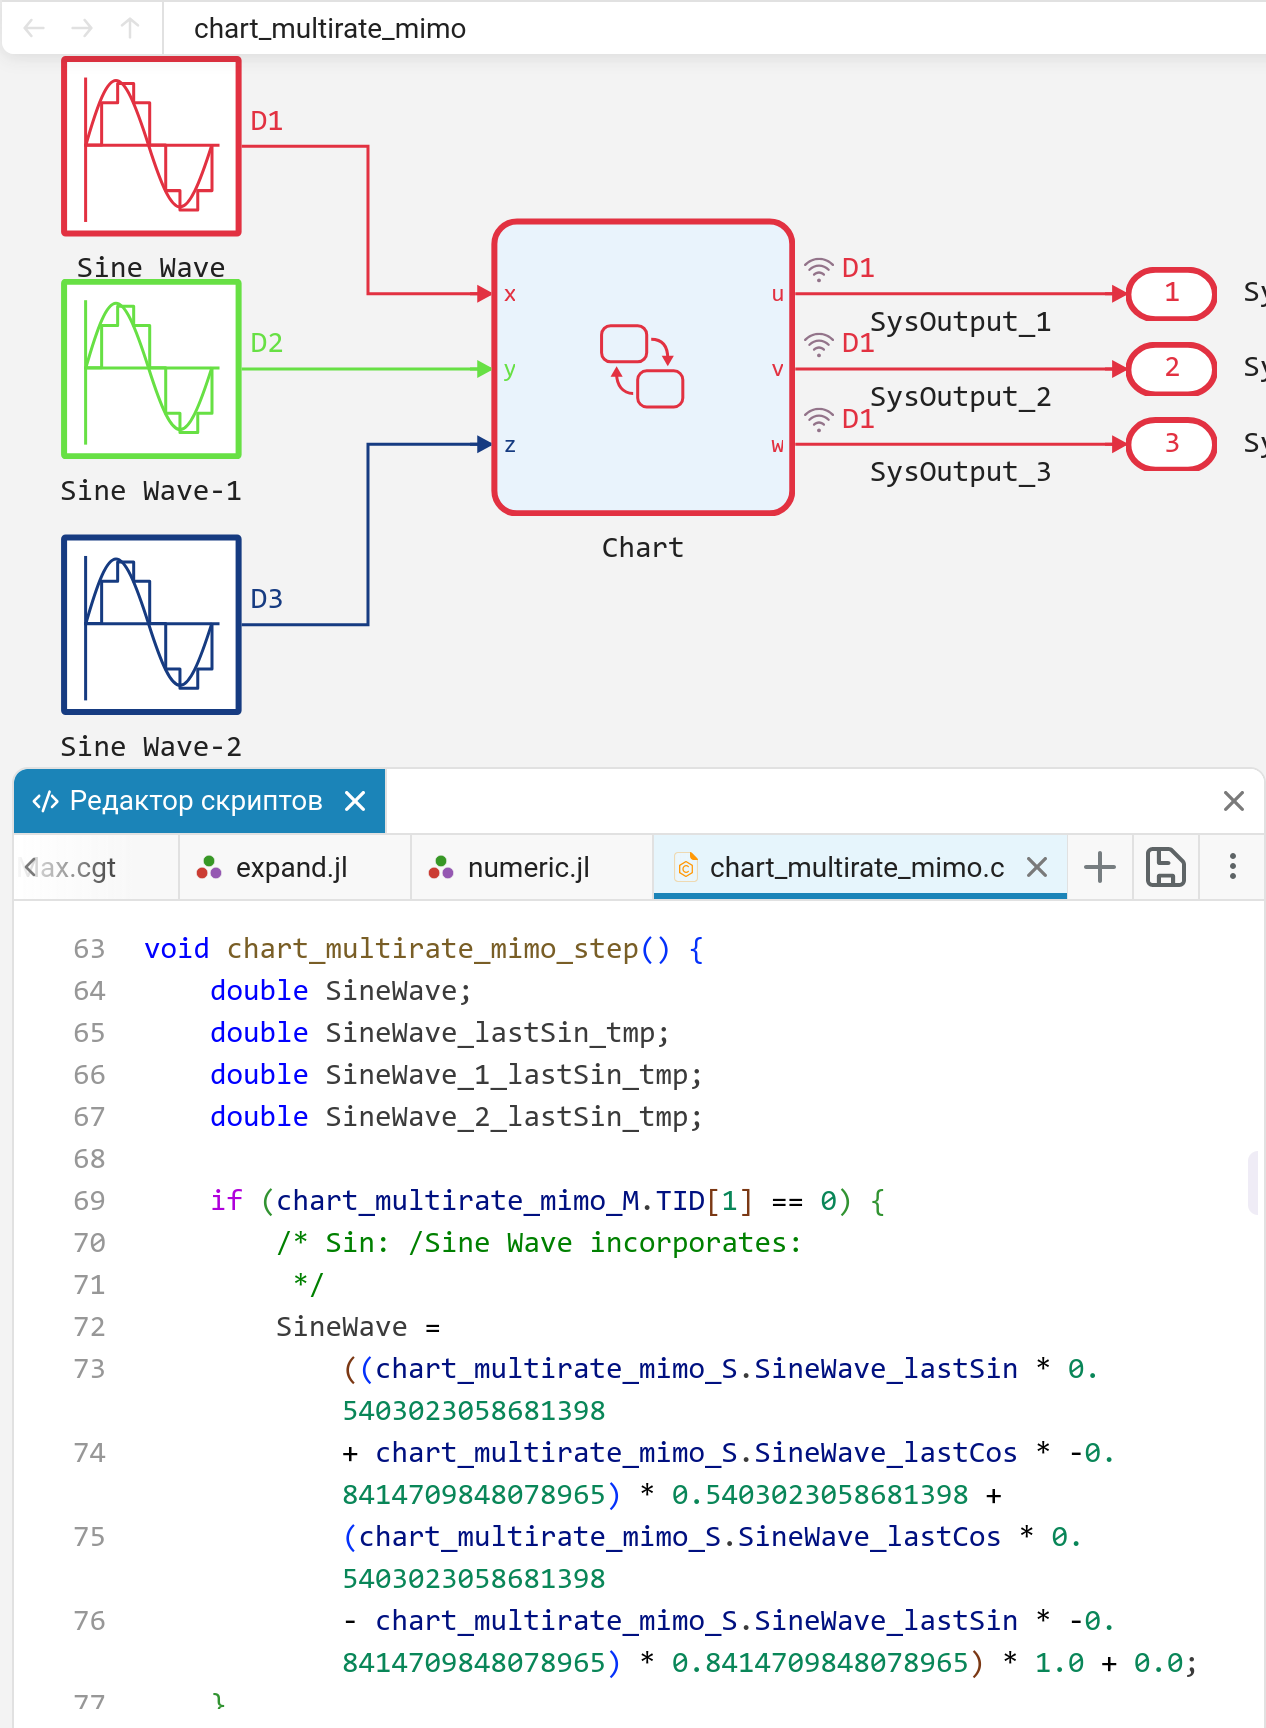Click the Chart block name label
Viewport: 1266px width, 1728px height.
(643, 548)
